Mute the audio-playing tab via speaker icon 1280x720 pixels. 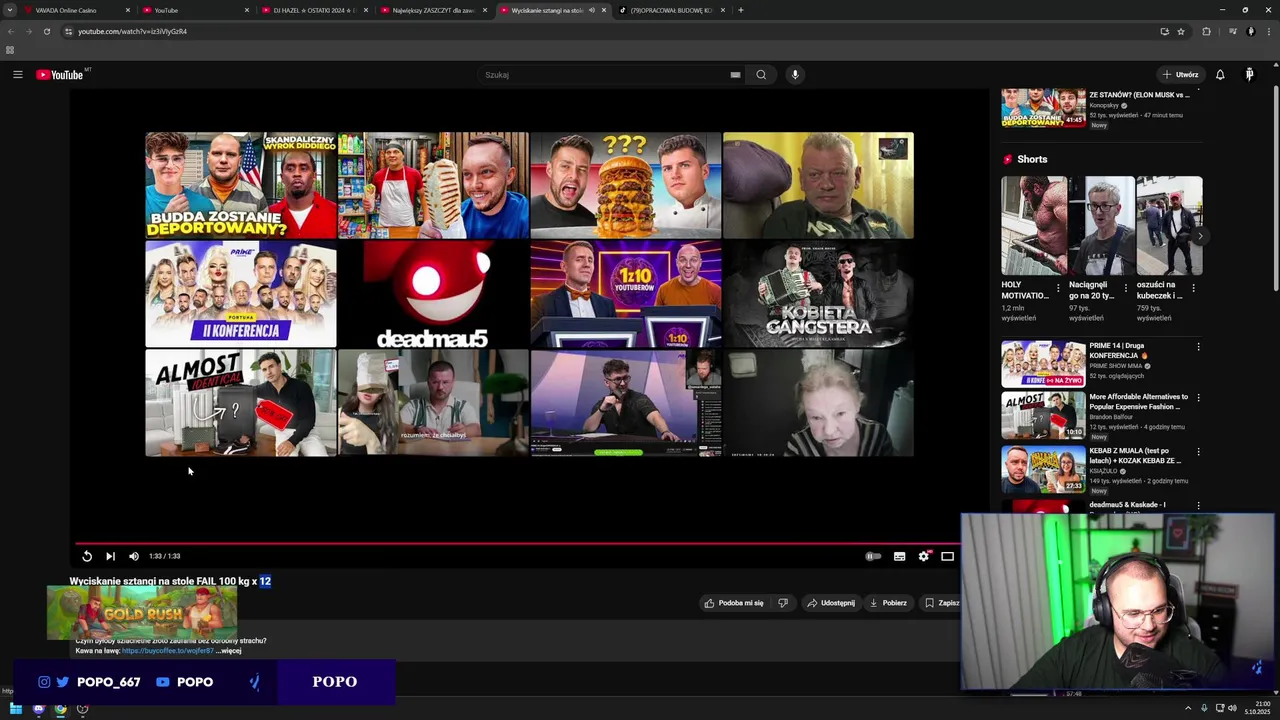click(592, 10)
